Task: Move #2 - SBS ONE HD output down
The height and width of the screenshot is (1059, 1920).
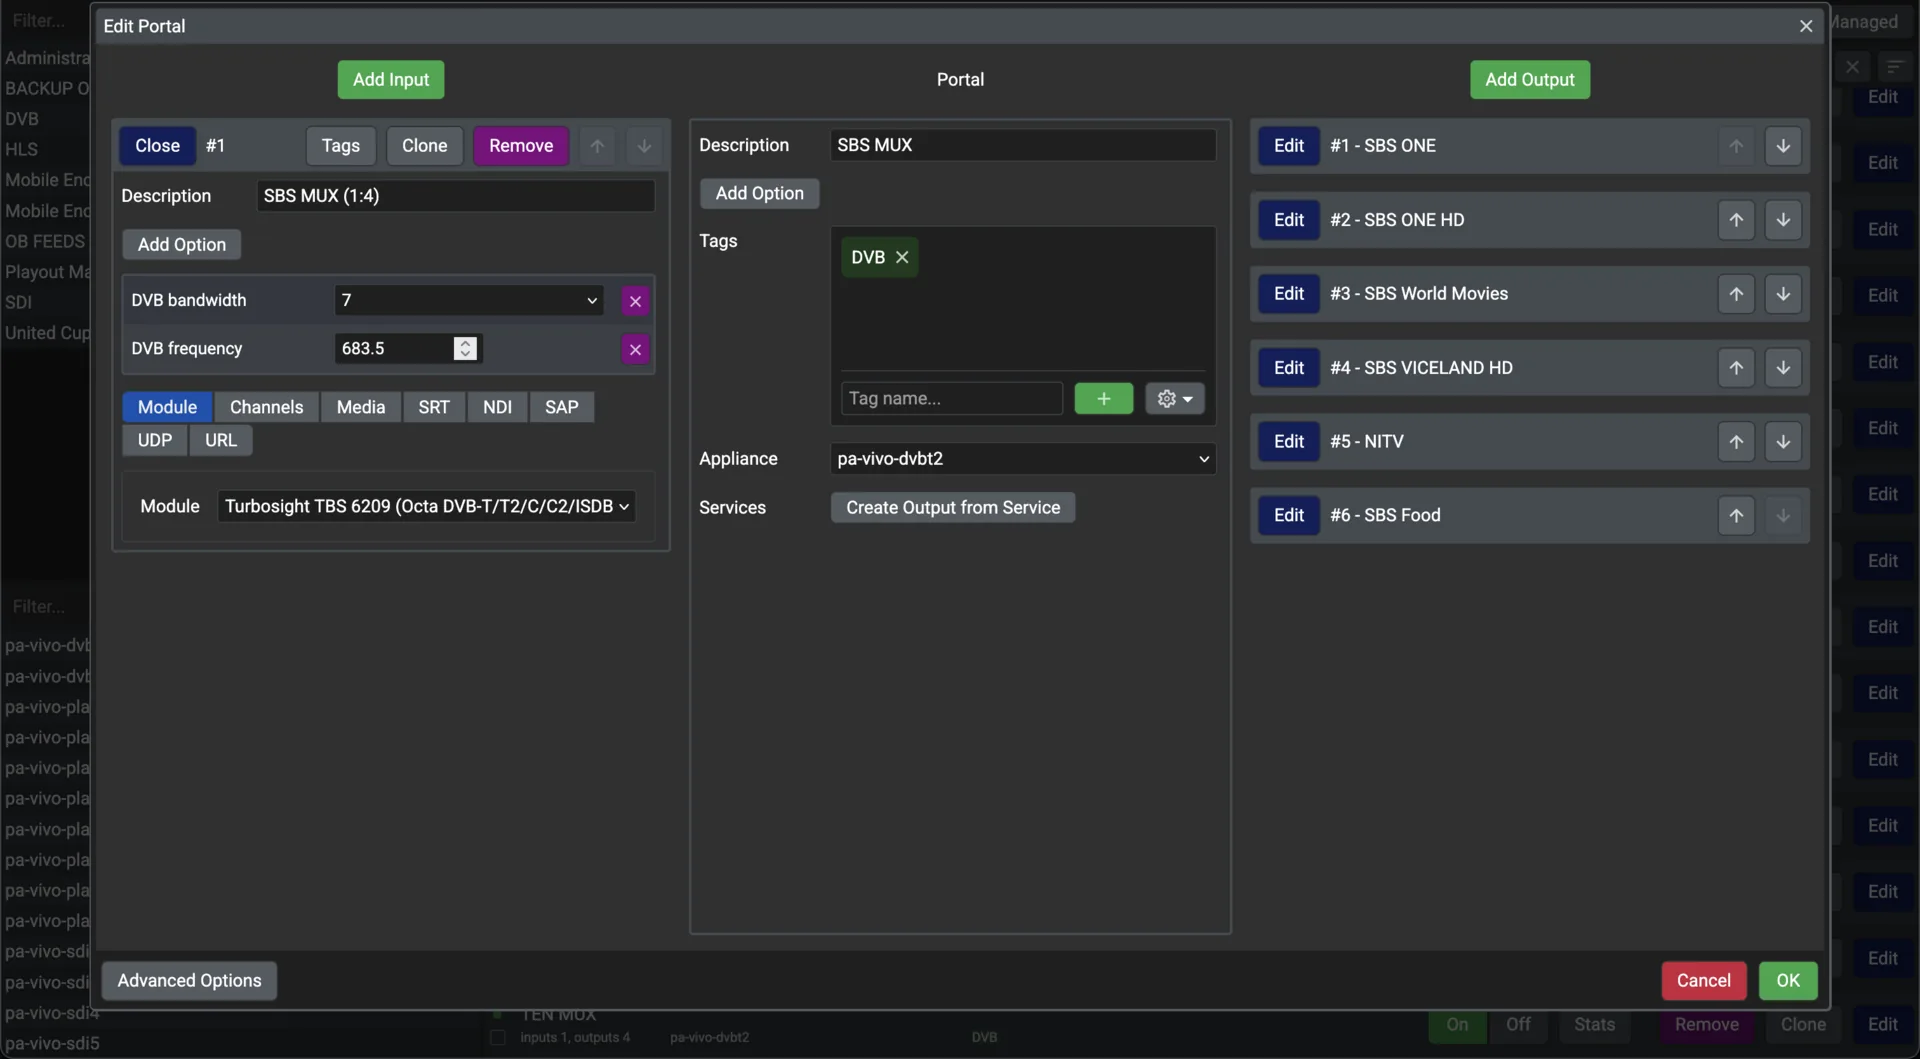Action: pyautogui.click(x=1782, y=220)
